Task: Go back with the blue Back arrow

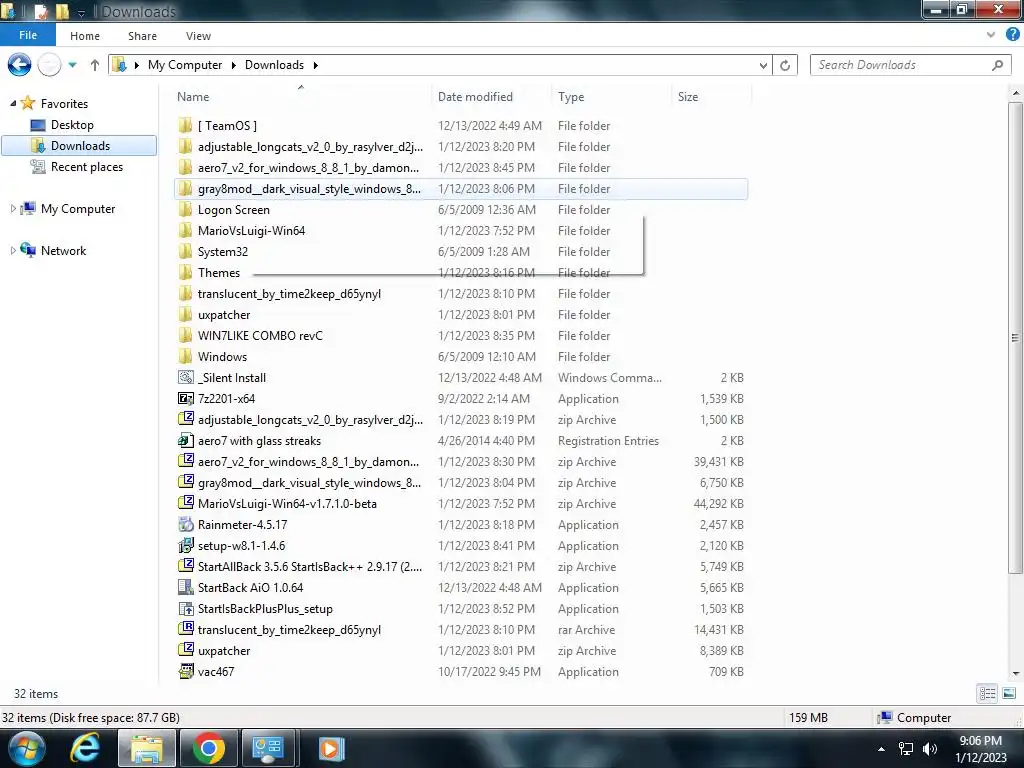Action: 19,65
